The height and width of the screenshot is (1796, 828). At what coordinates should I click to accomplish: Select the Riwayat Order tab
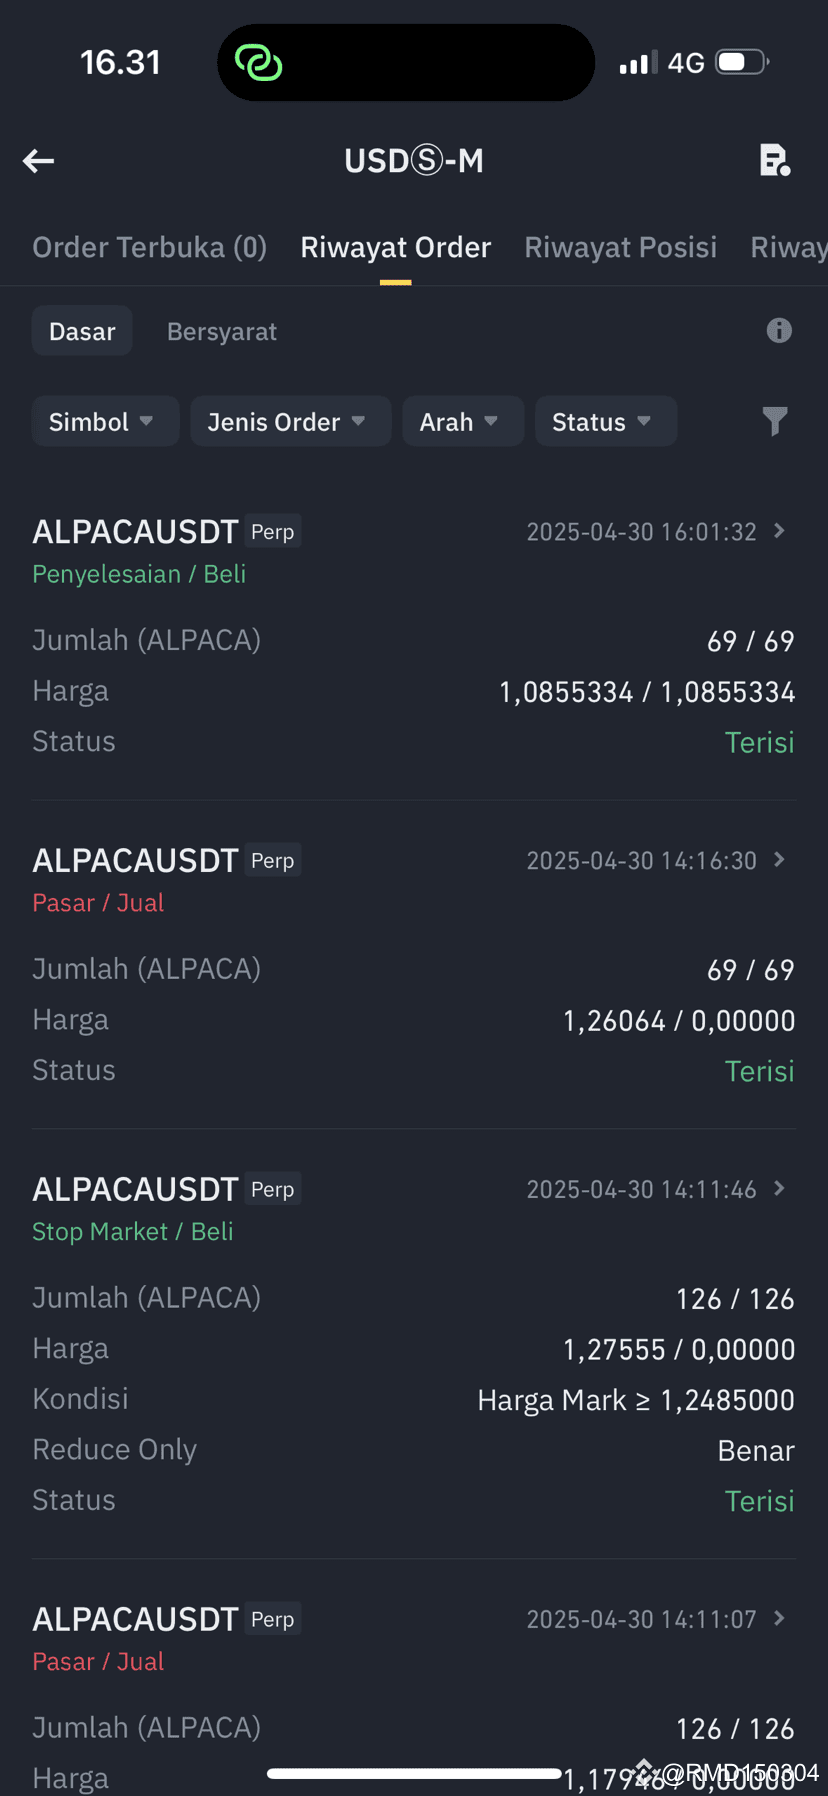pos(396,247)
